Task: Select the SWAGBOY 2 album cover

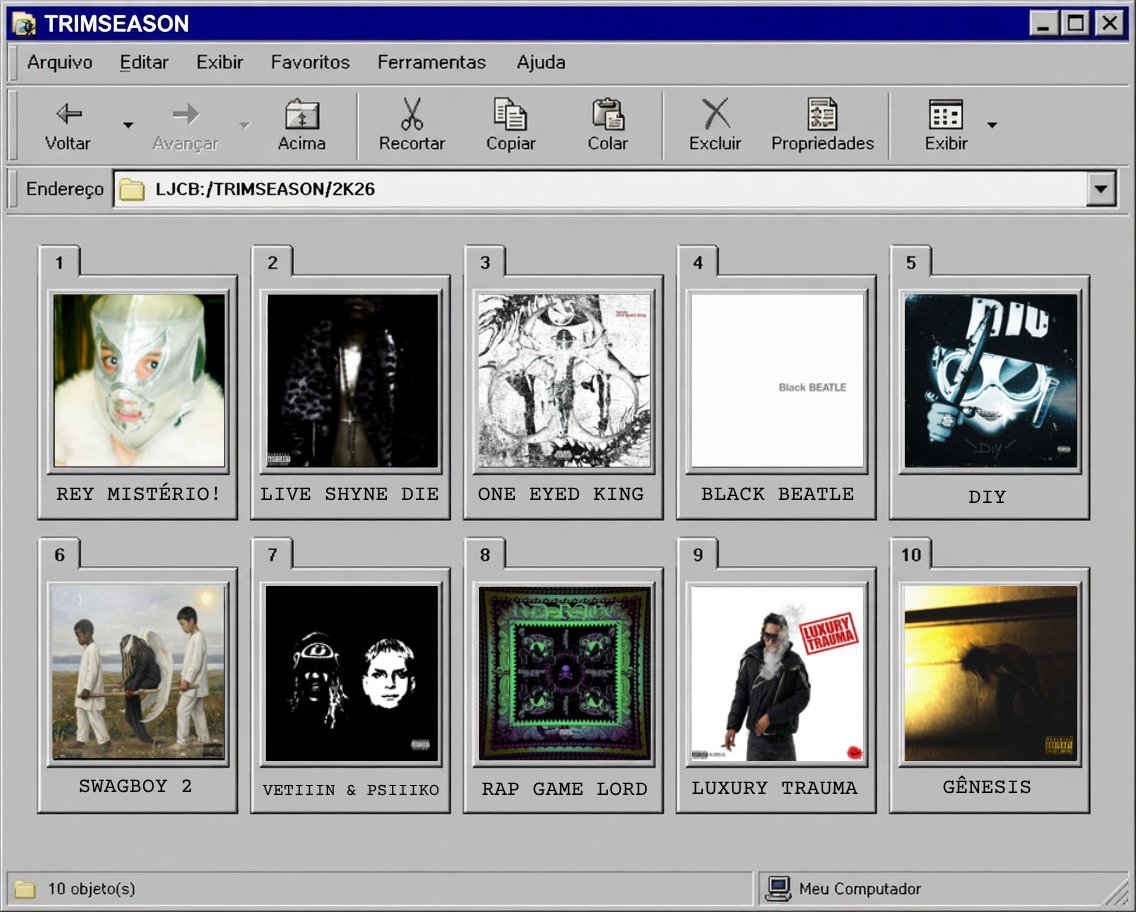Action: (x=138, y=672)
